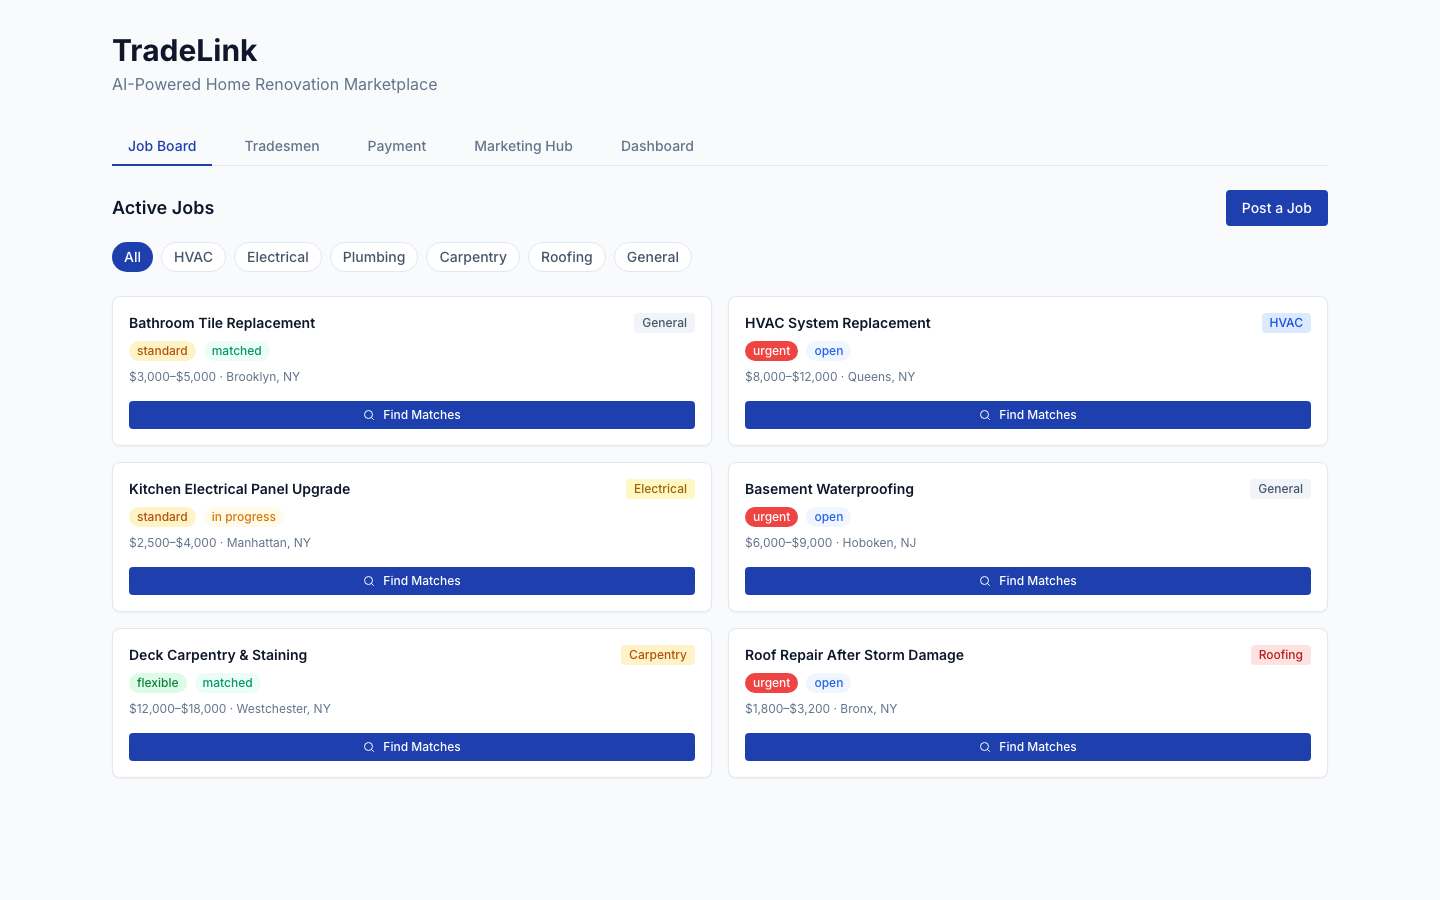Screen dimensions: 1440x900
Task: Click standard tag on Kitchen Electrical card
Action: [162, 517]
